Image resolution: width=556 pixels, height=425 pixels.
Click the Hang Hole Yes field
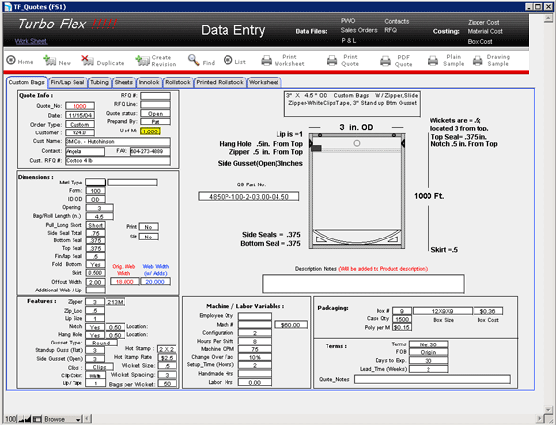(95, 335)
